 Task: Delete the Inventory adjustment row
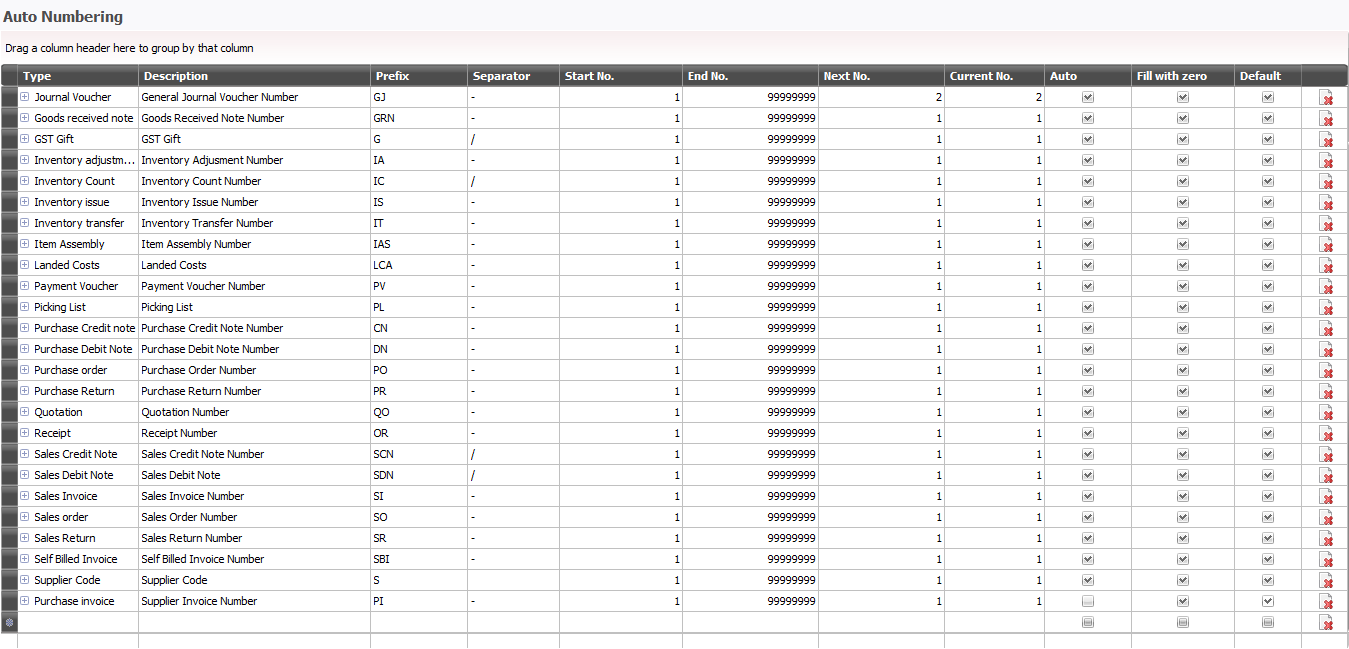click(1327, 161)
